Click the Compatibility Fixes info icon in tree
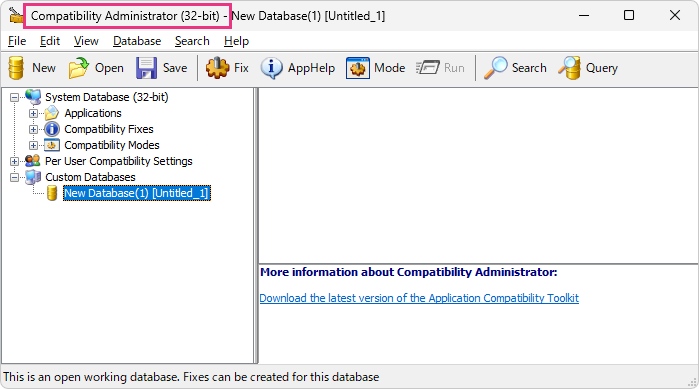The image size is (699, 389). [52, 129]
